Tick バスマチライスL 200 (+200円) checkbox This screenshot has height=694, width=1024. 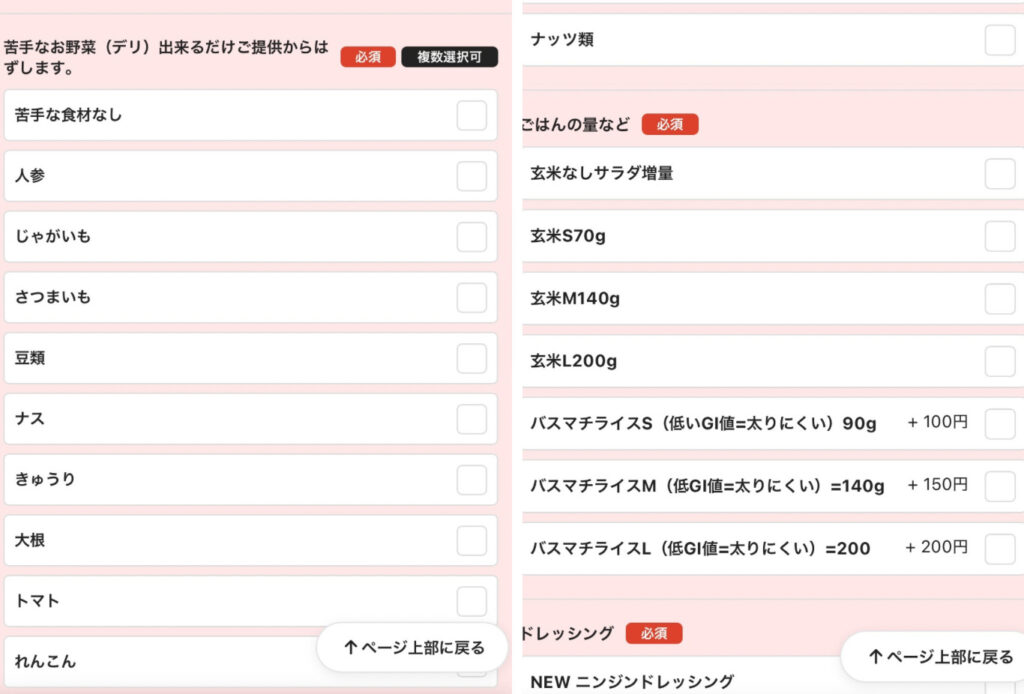click(x=999, y=548)
